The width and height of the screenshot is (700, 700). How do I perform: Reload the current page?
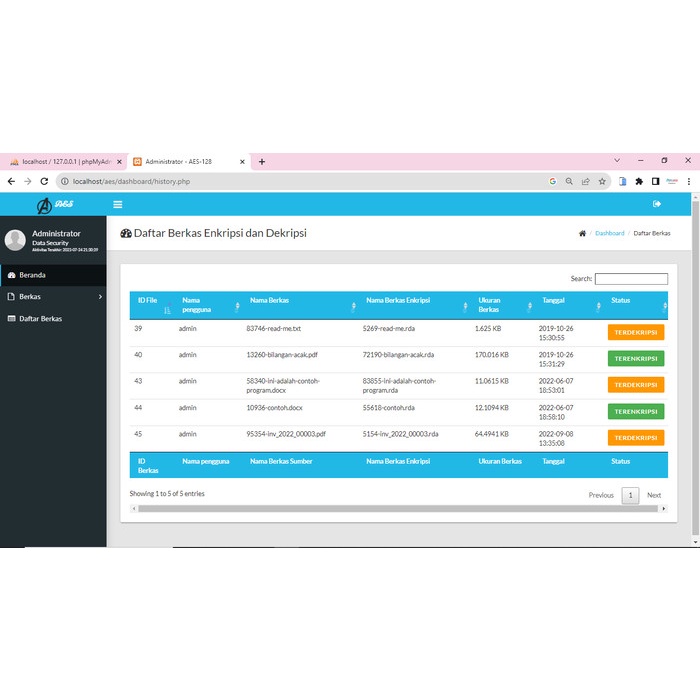44,181
